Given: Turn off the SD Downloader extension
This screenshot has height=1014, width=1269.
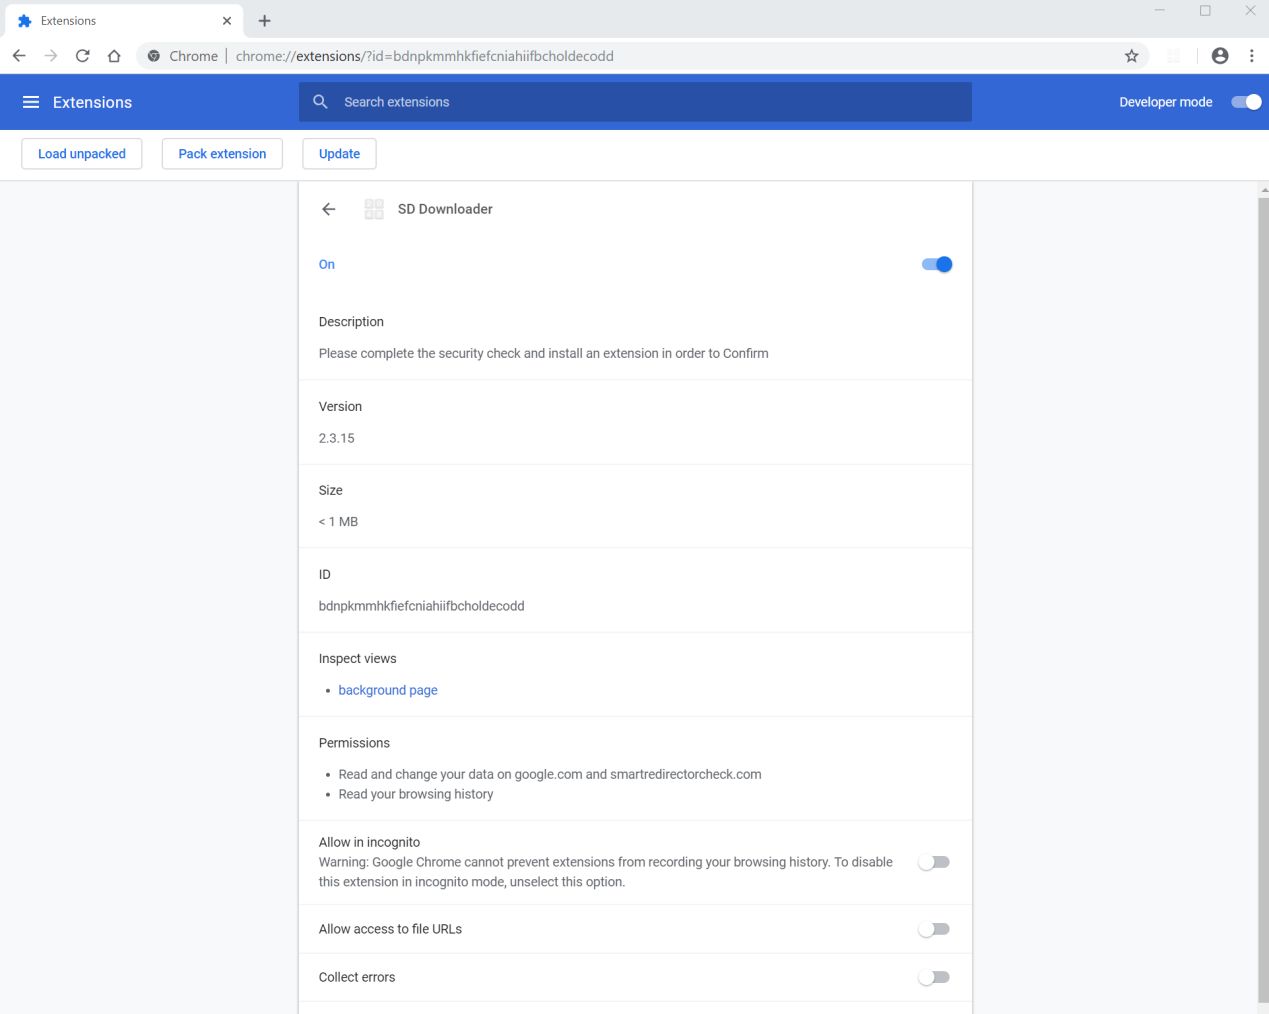Looking at the screenshot, I should pos(937,264).
